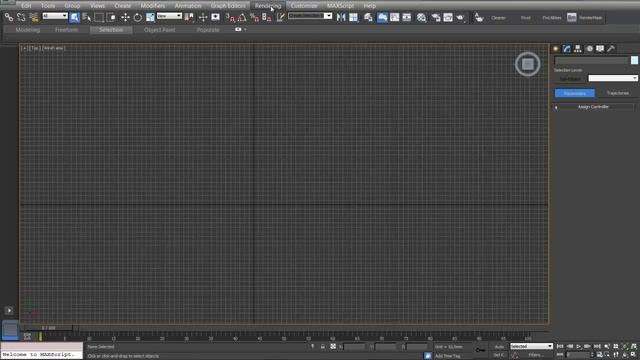Toggle Keyboard Shortcut Override
Image resolution: width=640 pixels, height=360 pixels.
point(216,17)
